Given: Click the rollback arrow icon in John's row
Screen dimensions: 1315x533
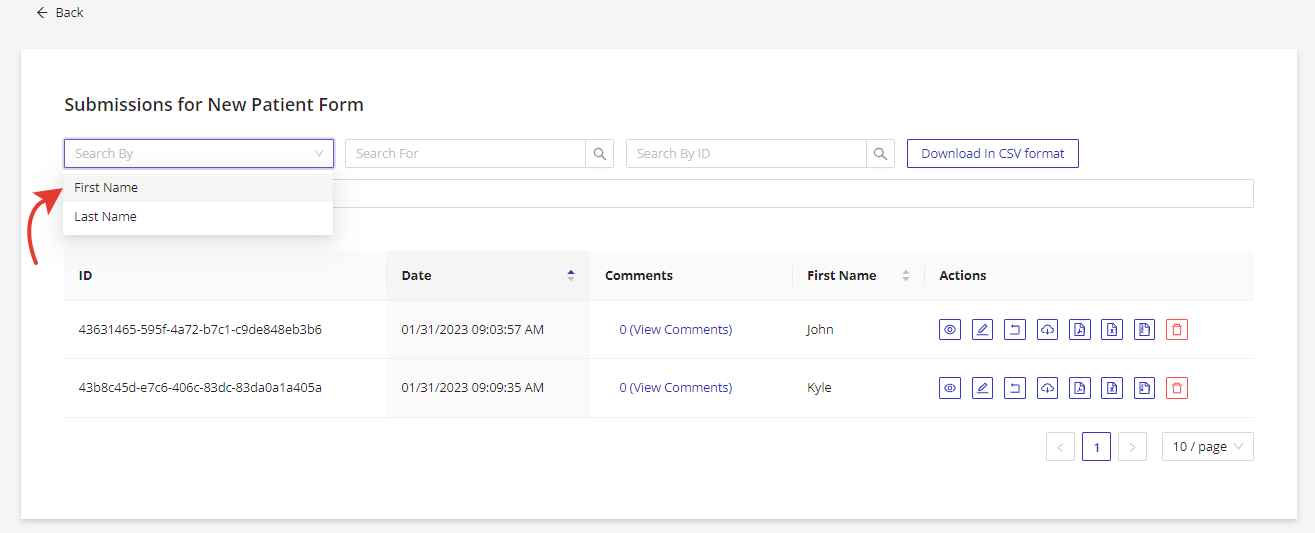Looking at the screenshot, I should click(x=1015, y=330).
